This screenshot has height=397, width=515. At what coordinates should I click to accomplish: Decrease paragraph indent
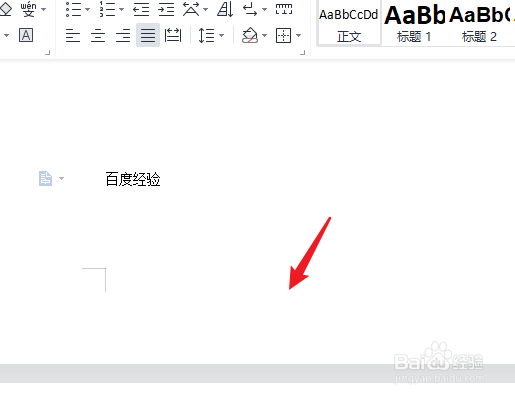[x=141, y=9]
